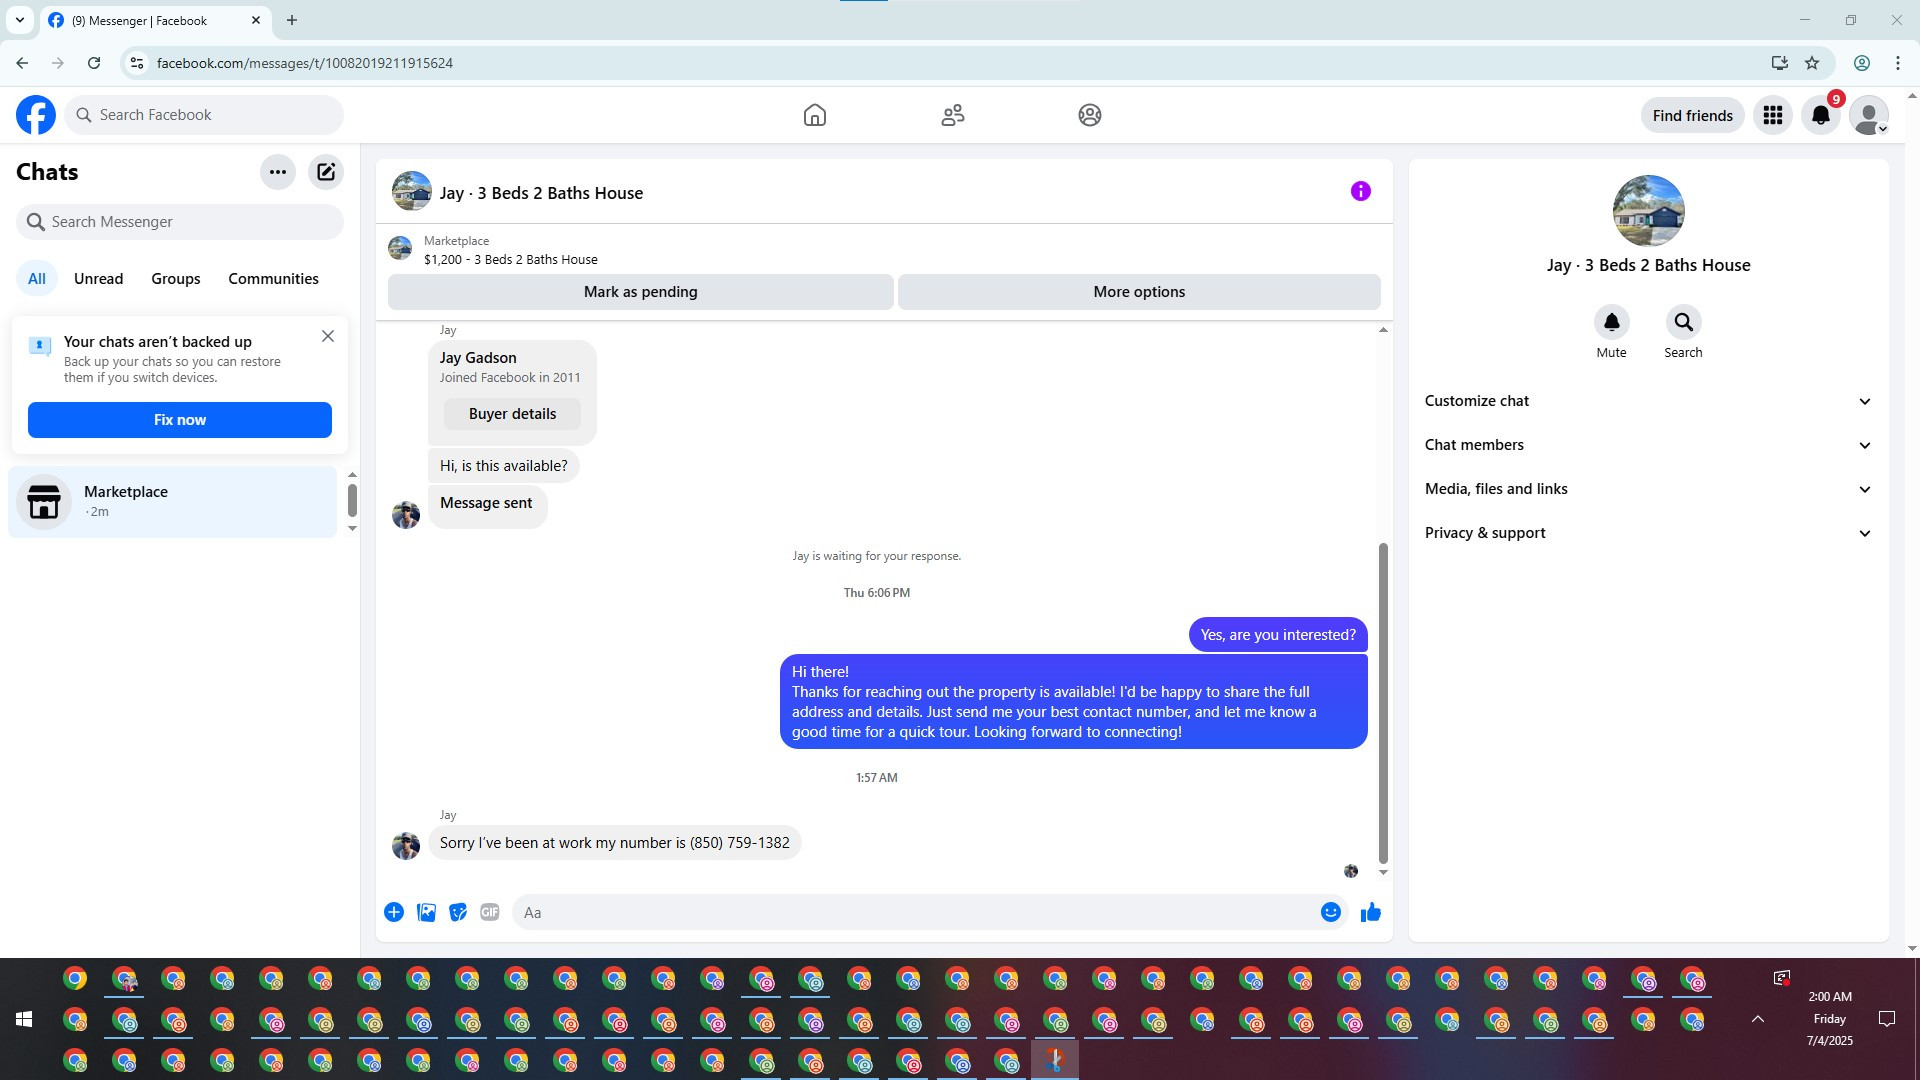The width and height of the screenshot is (1920, 1080).
Task: Switch to the Communities tab
Action: (273, 279)
